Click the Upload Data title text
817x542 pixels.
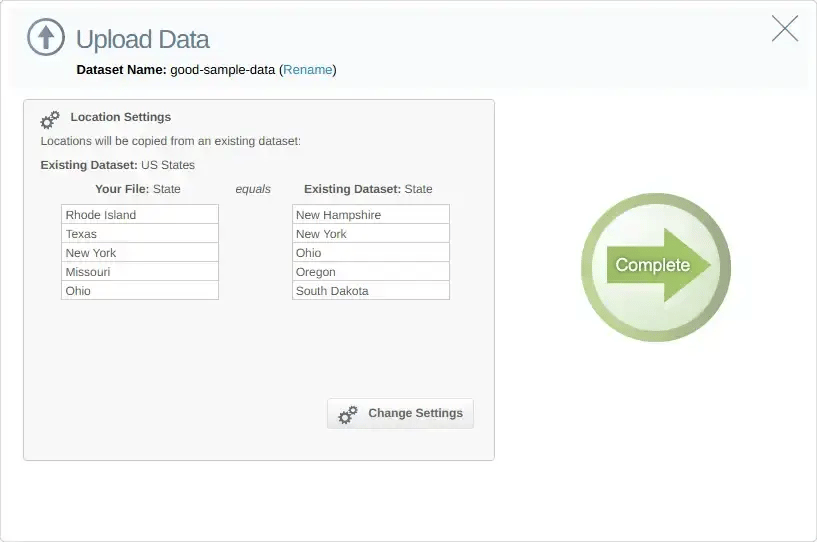[x=143, y=40]
